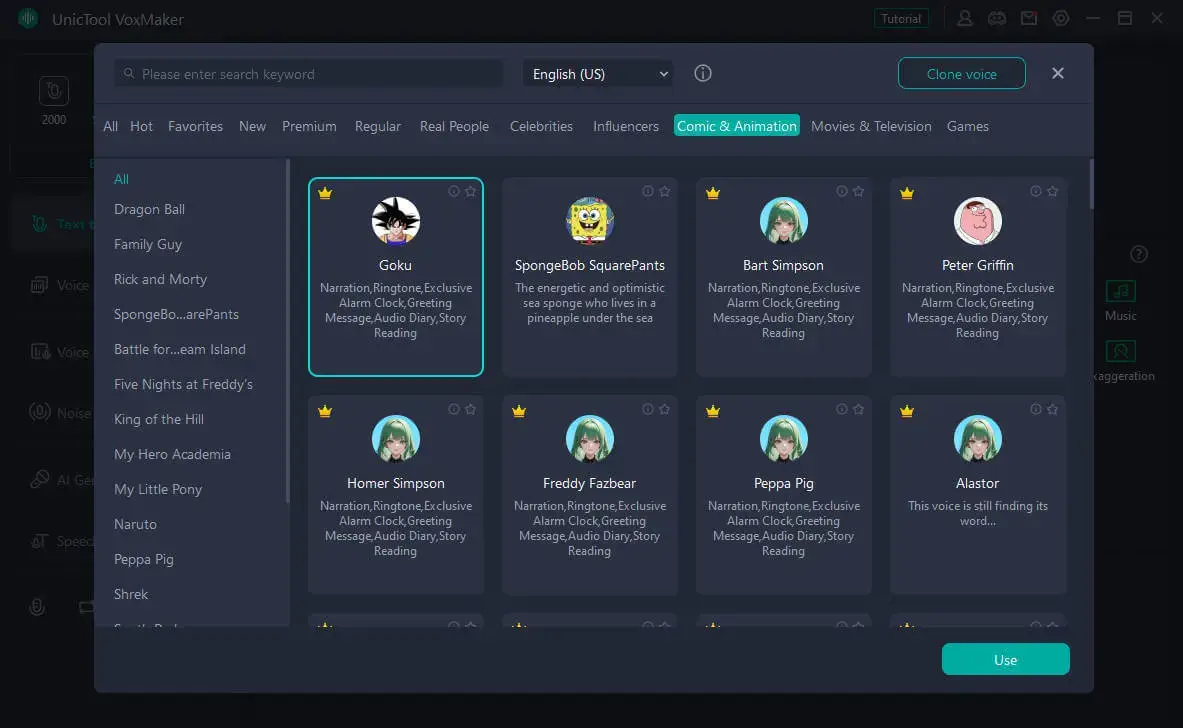1183x728 pixels.
Task: Click the sidebar category list scrollbar
Action: coord(287,330)
